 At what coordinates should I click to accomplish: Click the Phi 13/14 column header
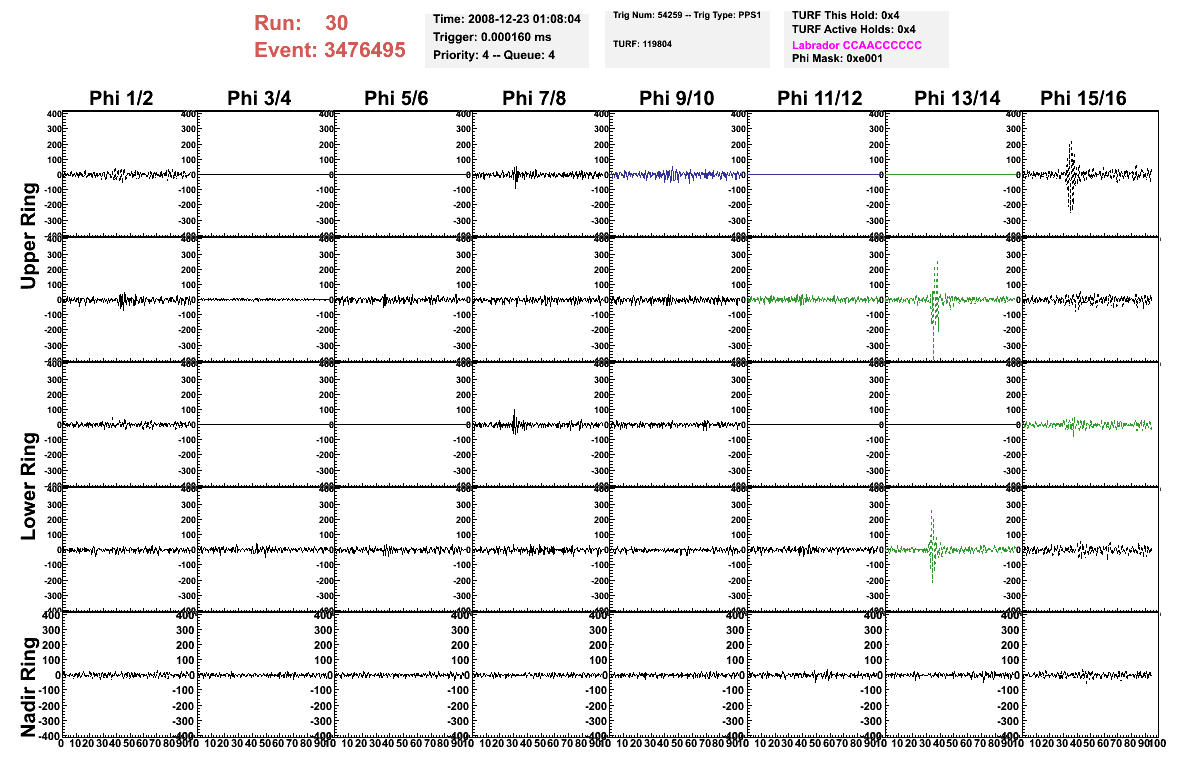tap(957, 98)
